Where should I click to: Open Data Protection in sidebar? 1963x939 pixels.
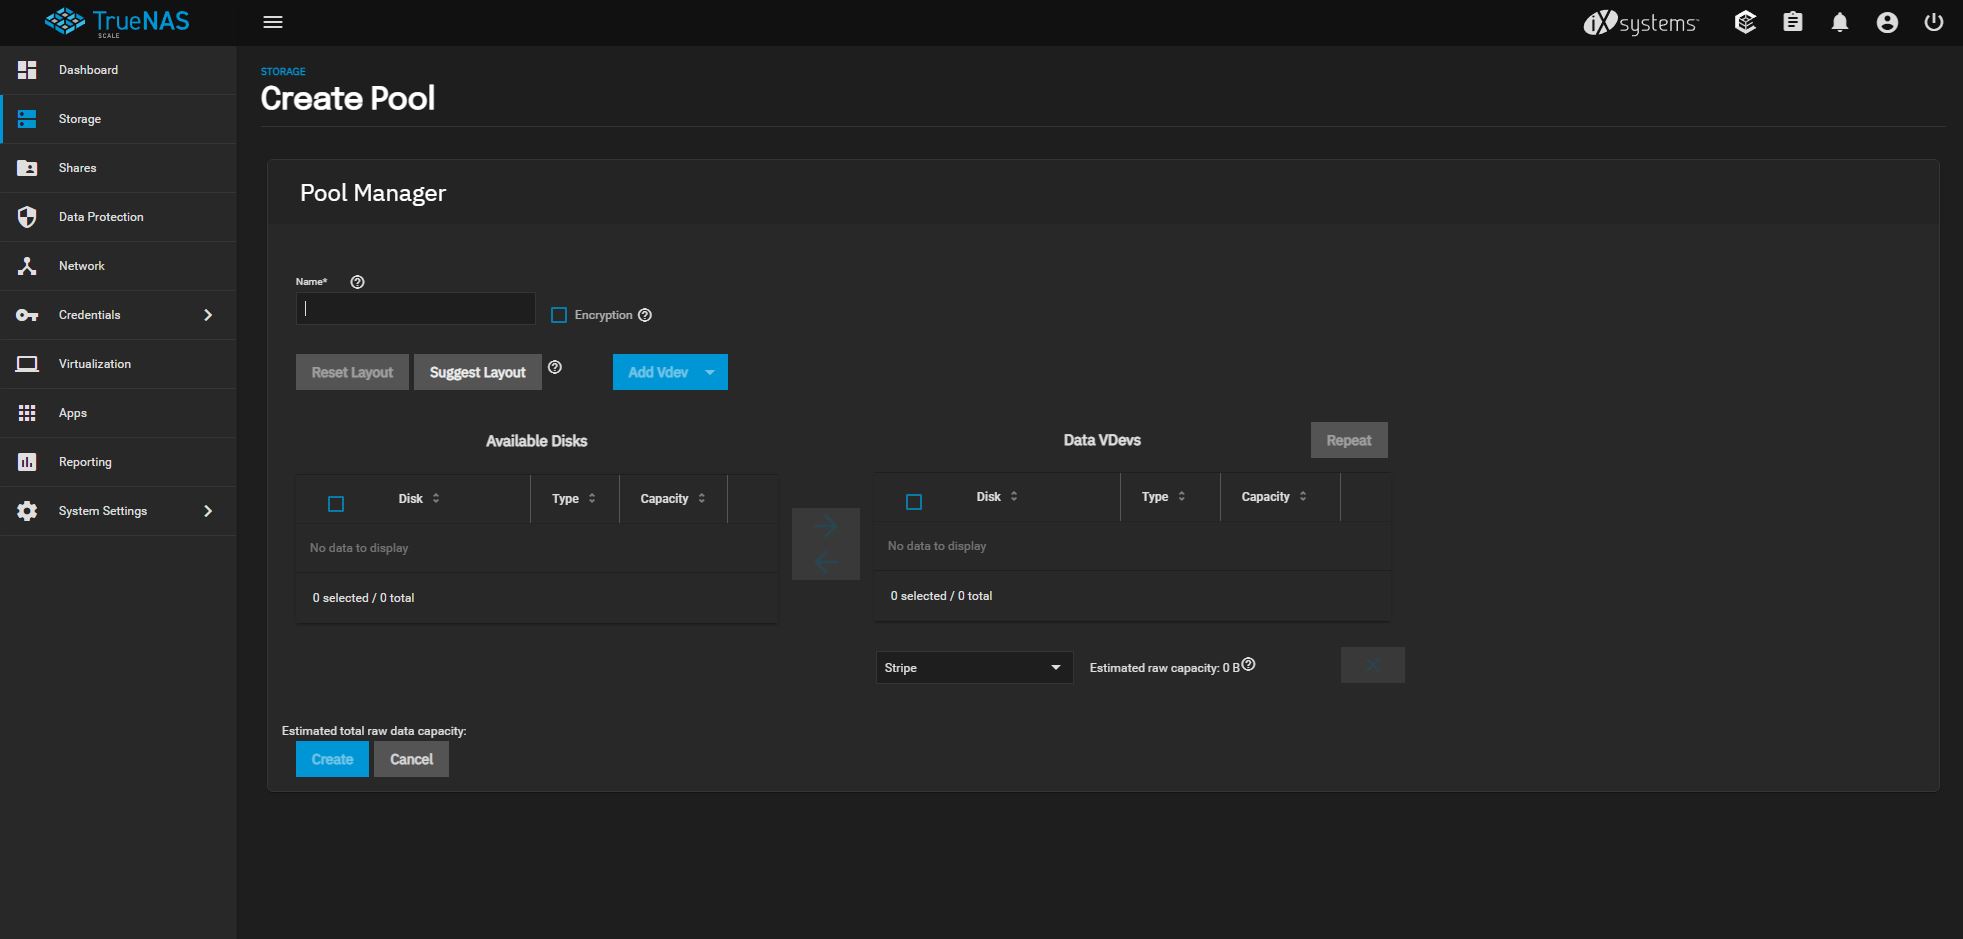[x=101, y=217]
